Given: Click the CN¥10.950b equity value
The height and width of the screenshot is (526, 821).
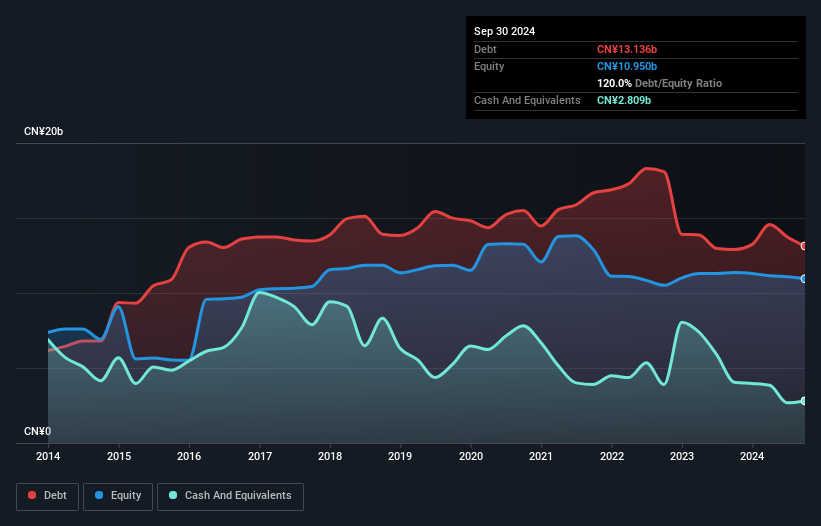Looking at the screenshot, I should coord(627,66).
